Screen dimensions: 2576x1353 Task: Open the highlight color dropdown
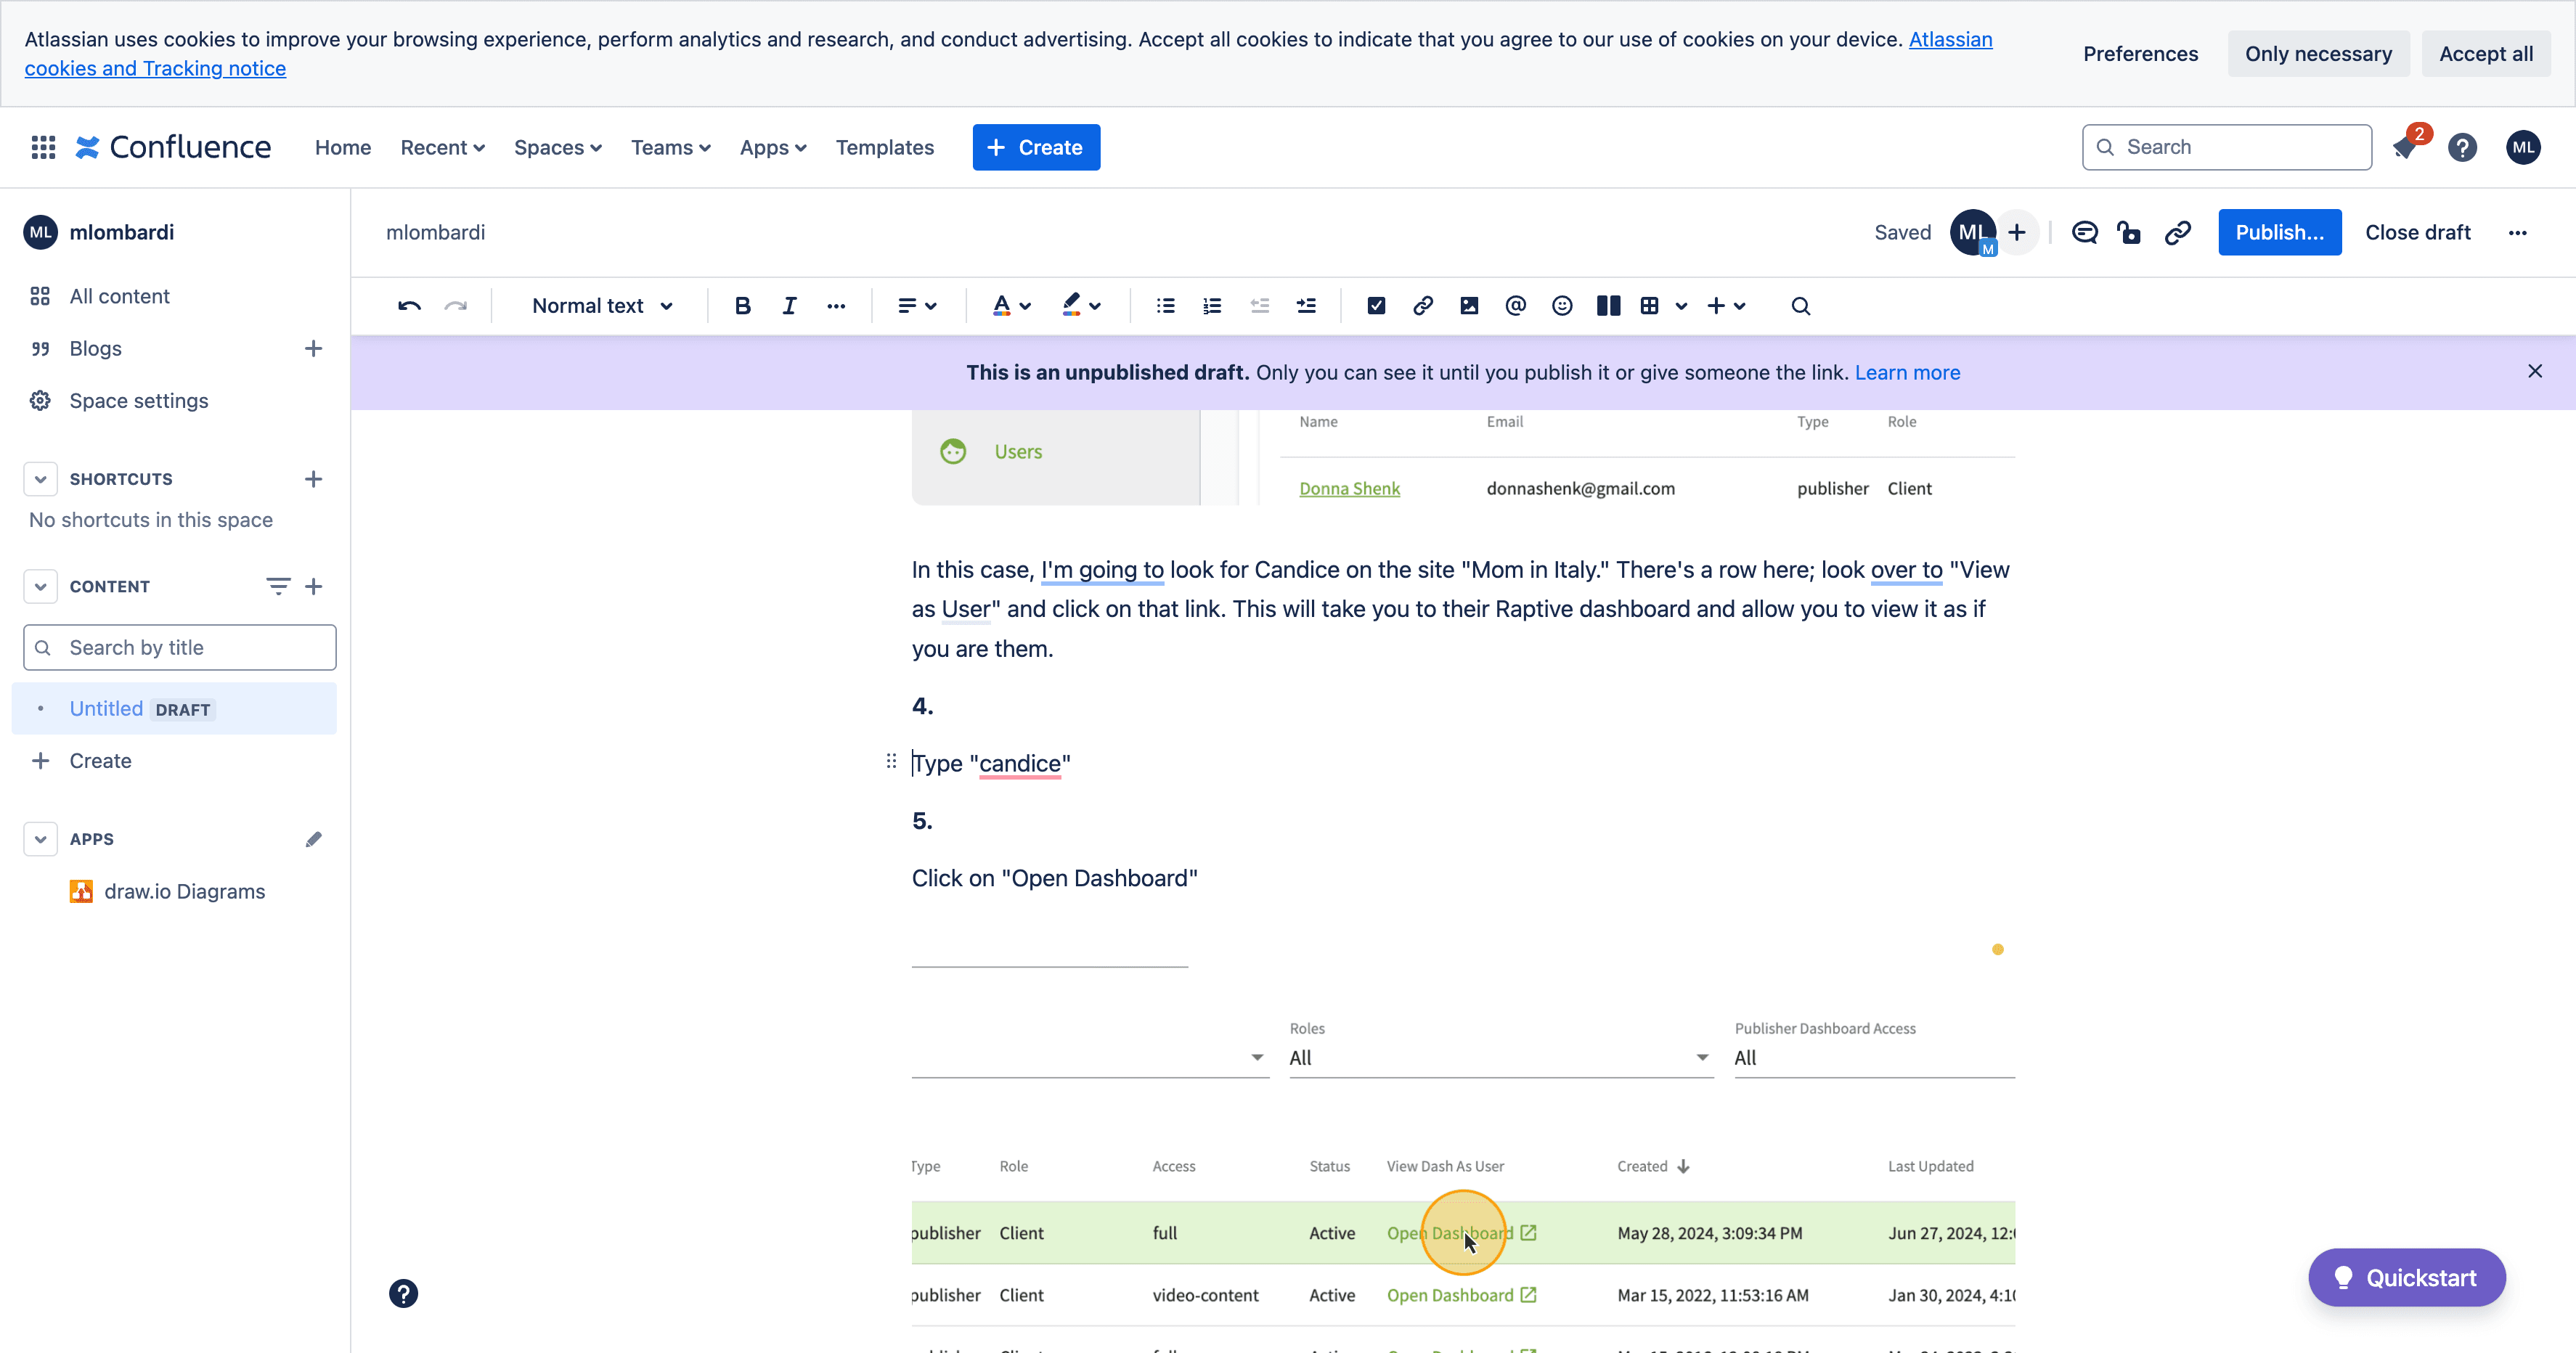click(1081, 306)
